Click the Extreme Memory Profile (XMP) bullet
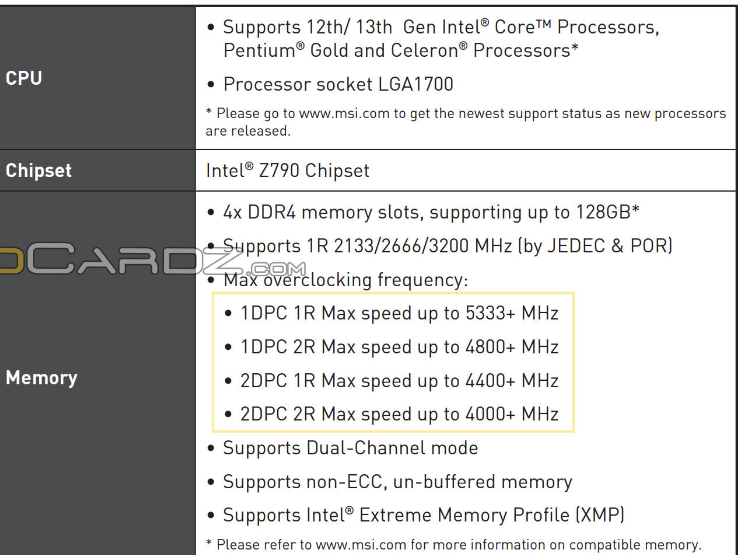This screenshot has height=555, width=742. pos(423,515)
